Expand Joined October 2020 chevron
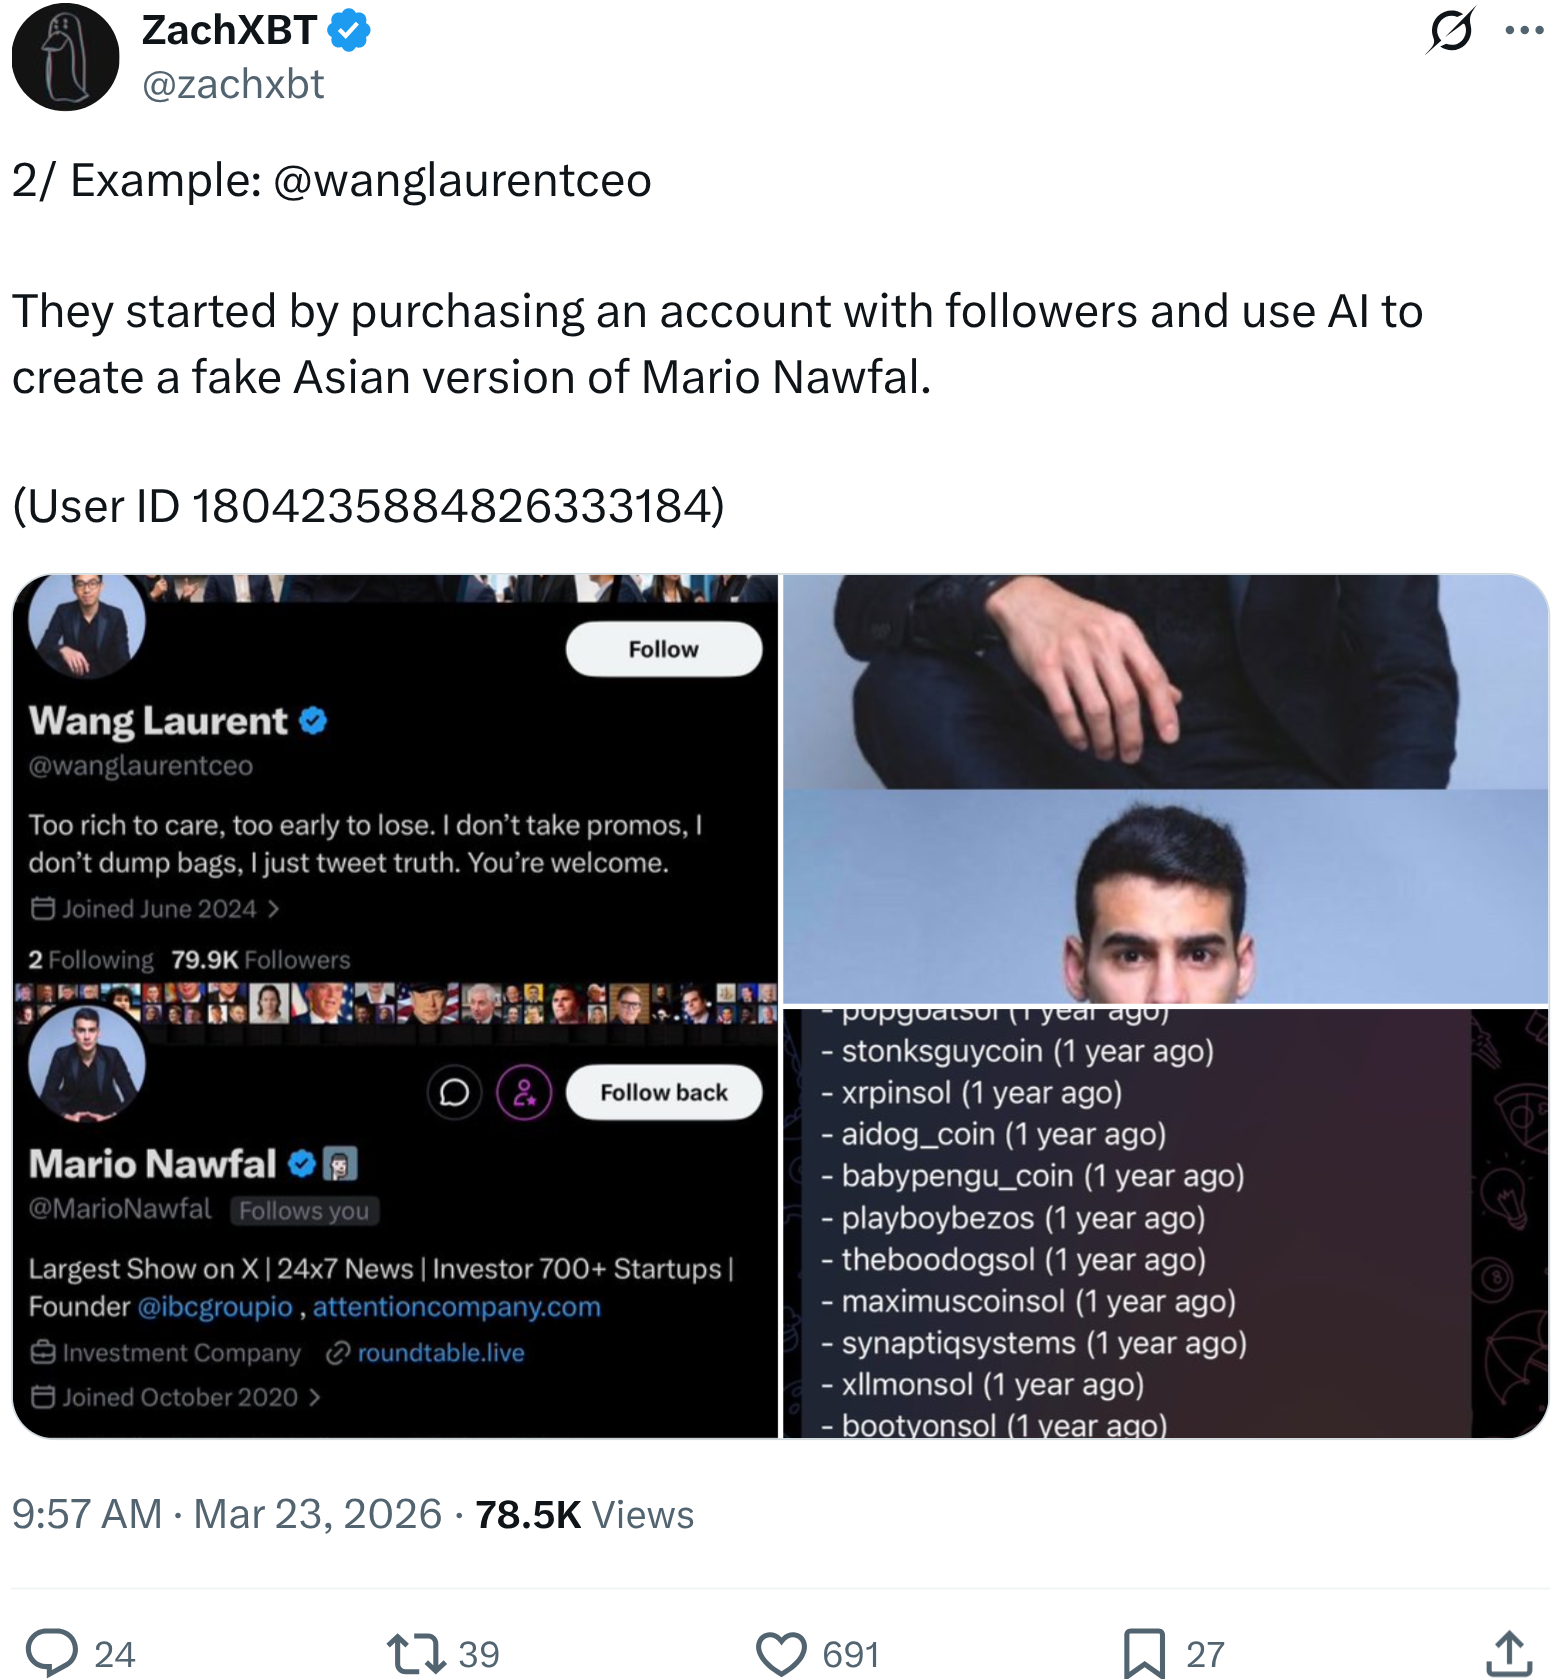This screenshot has width=1556, height=1679. [x=314, y=1397]
